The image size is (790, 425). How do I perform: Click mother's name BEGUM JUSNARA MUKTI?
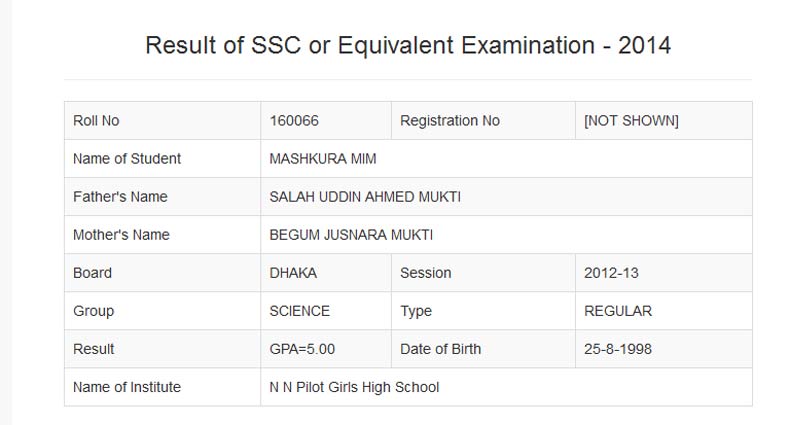[351, 235]
